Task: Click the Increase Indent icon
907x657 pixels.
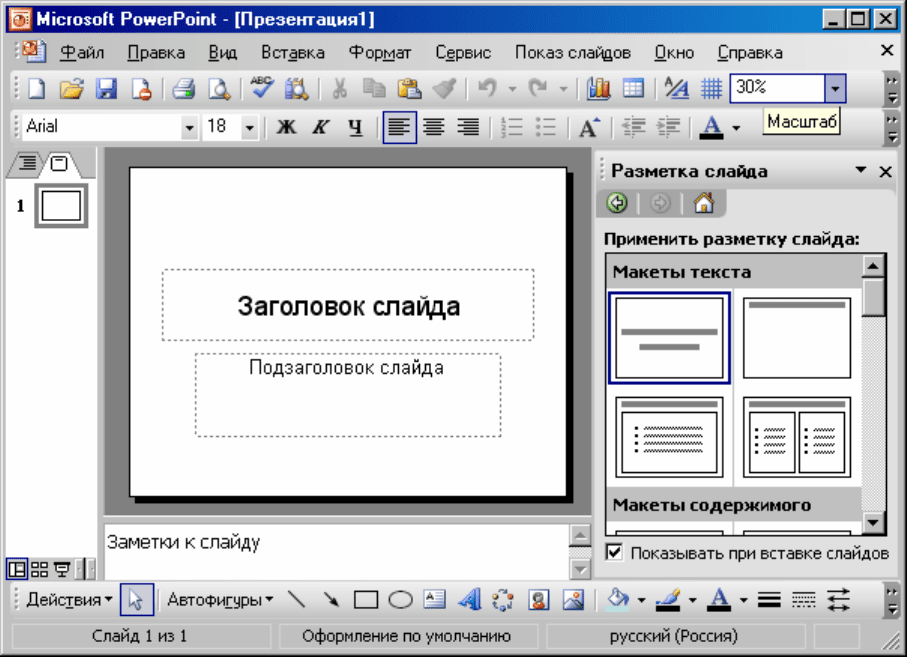Action: [668, 127]
